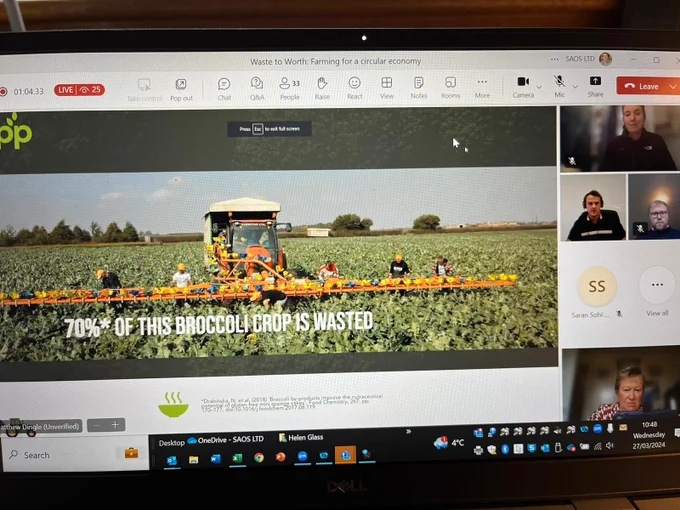This screenshot has height=510, width=680.
Task: Open breakout Rooms
Action: (x=450, y=88)
